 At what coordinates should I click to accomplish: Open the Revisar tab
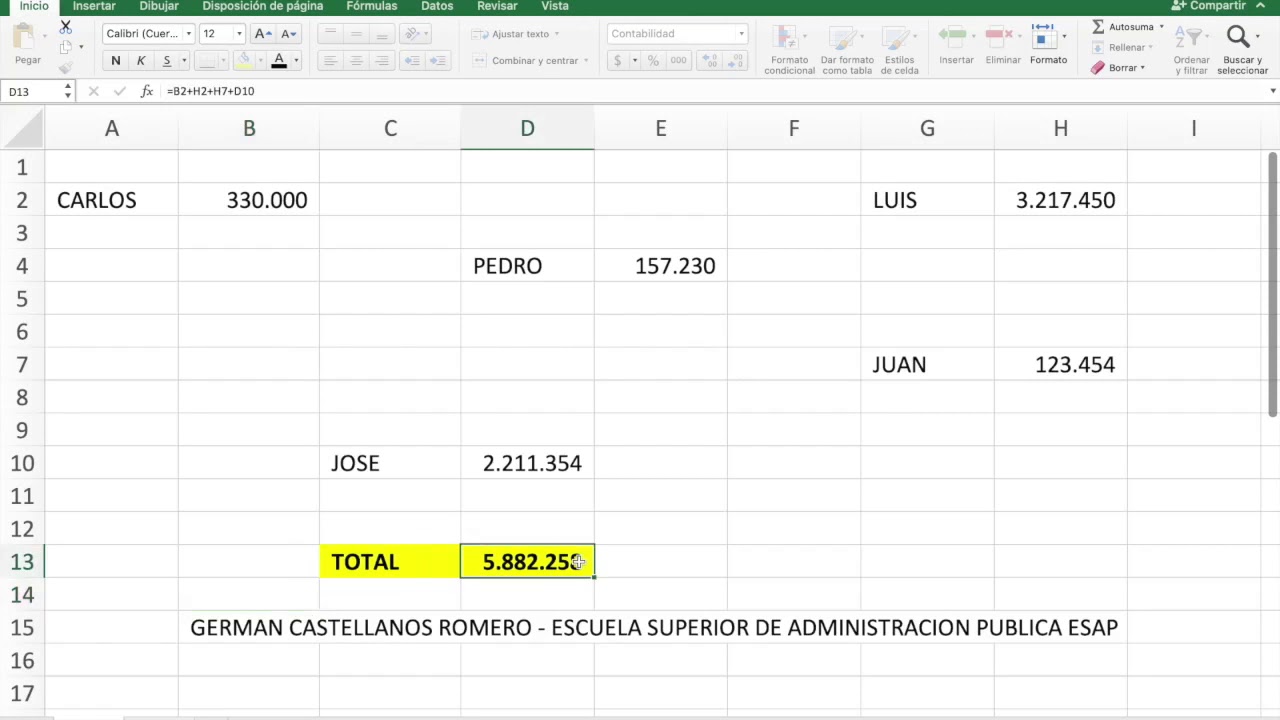497,6
